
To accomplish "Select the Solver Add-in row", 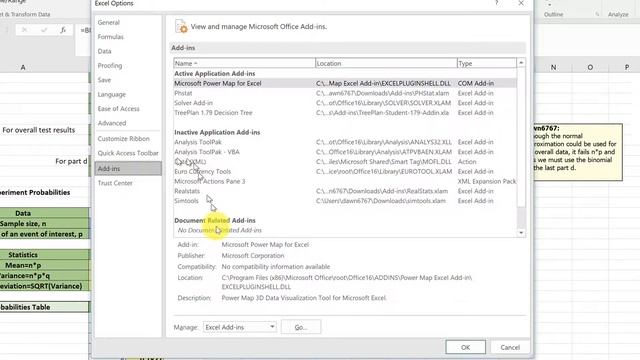I will coord(345,103).
